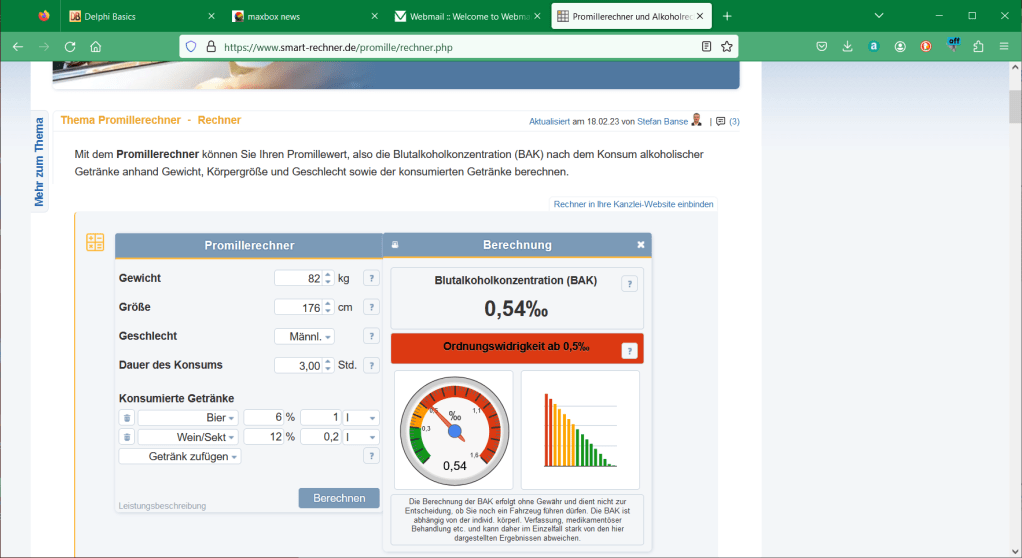Open the comments speech bubble icon
Image resolution: width=1022 pixels, height=558 pixels.
click(x=720, y=122)
